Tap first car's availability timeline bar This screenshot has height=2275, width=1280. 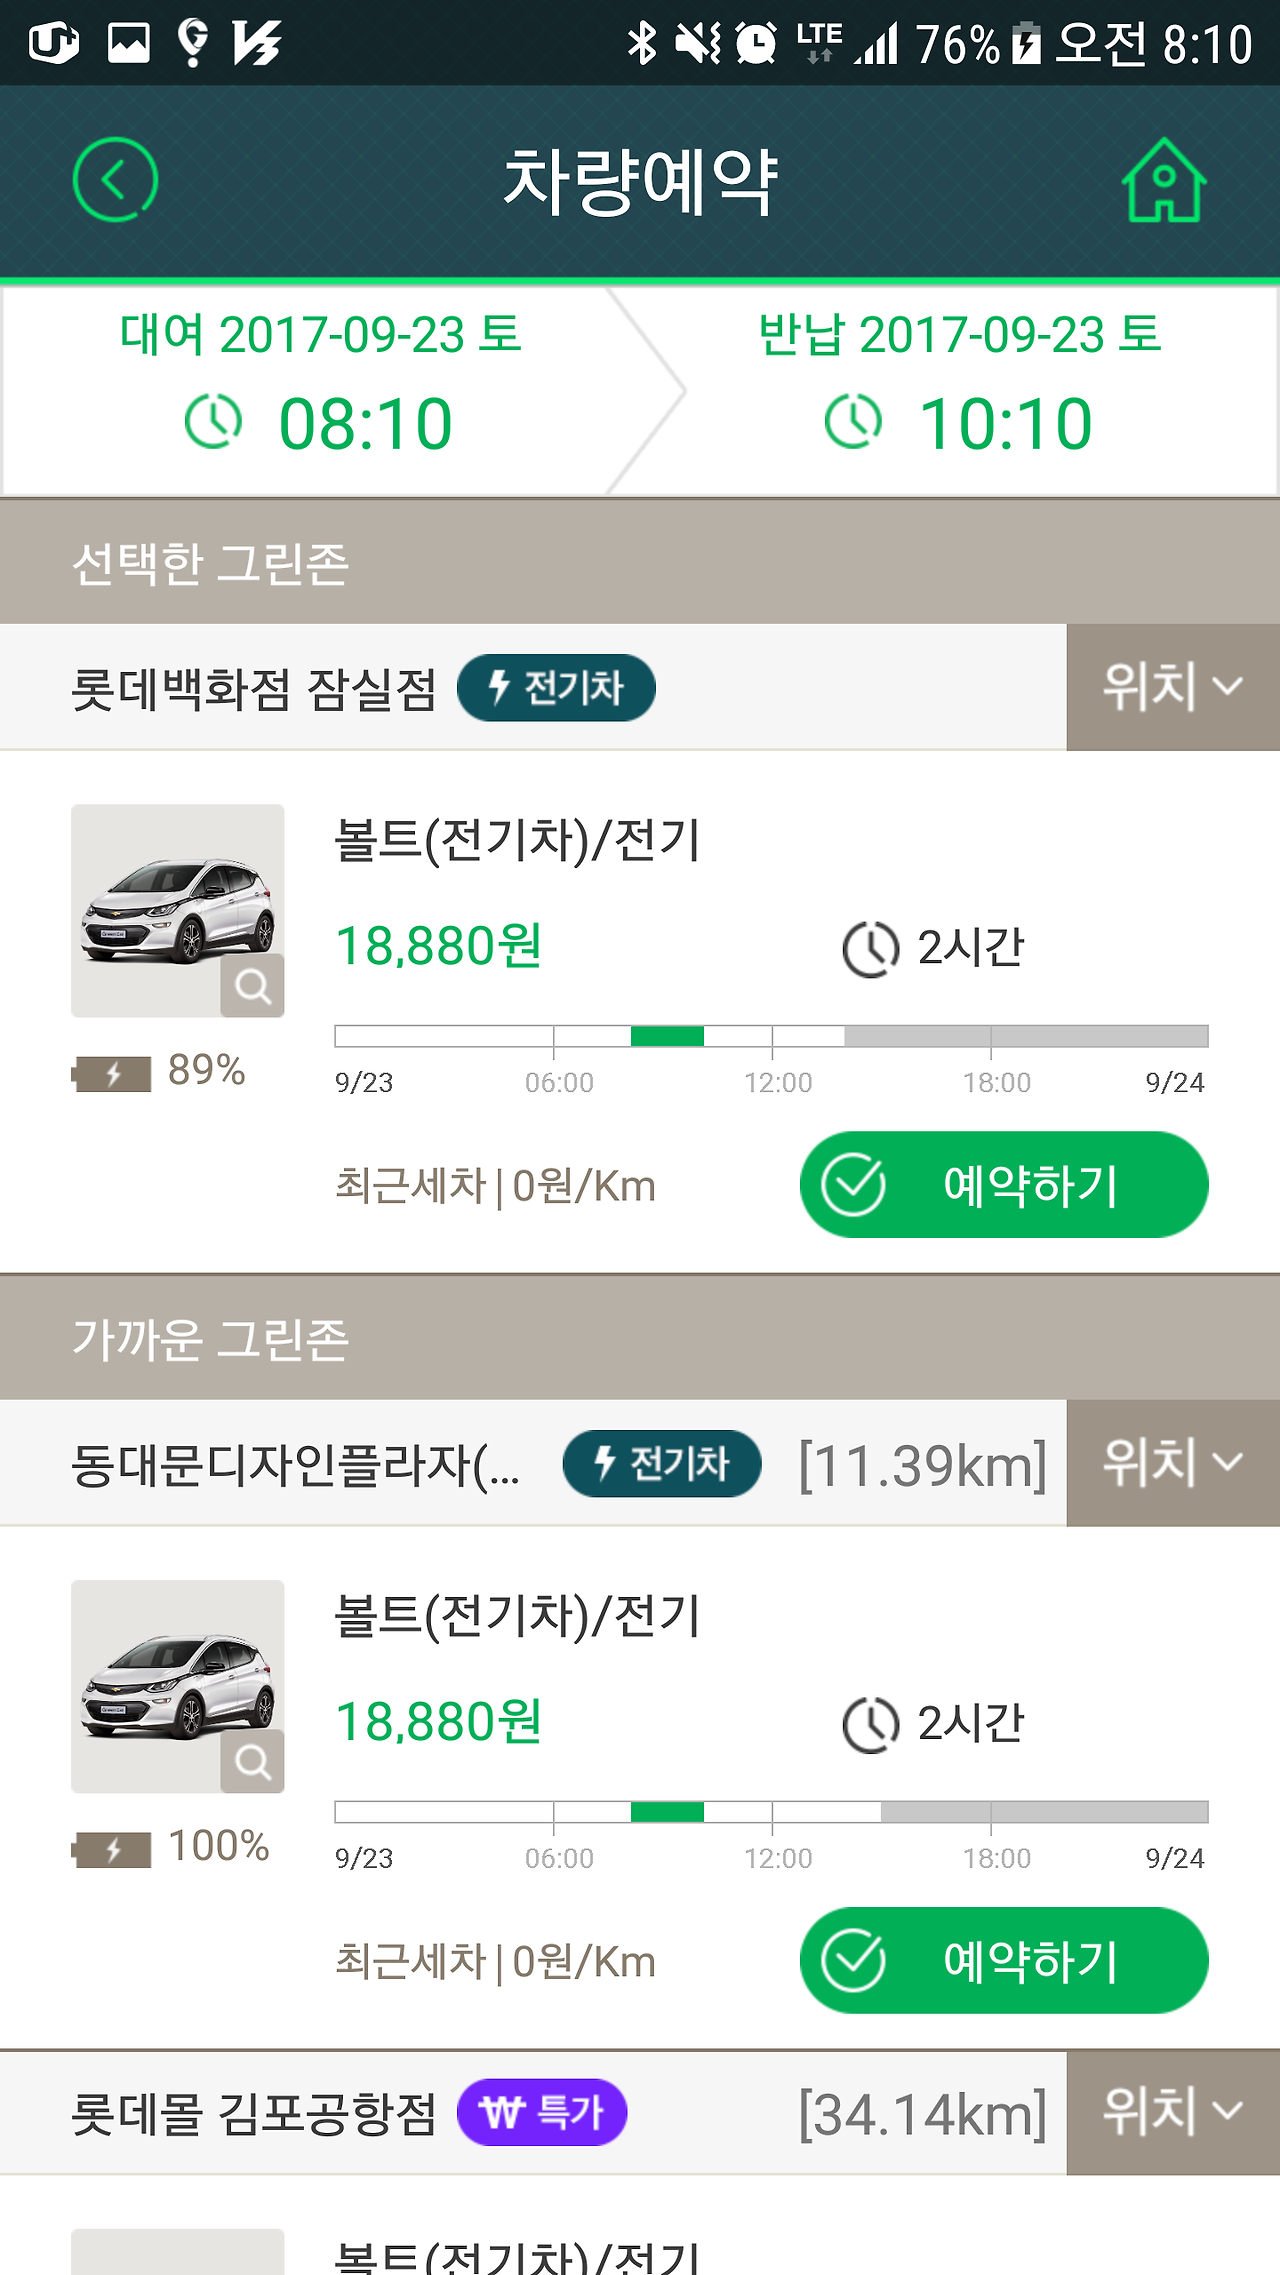click(x=771, y=1036)
